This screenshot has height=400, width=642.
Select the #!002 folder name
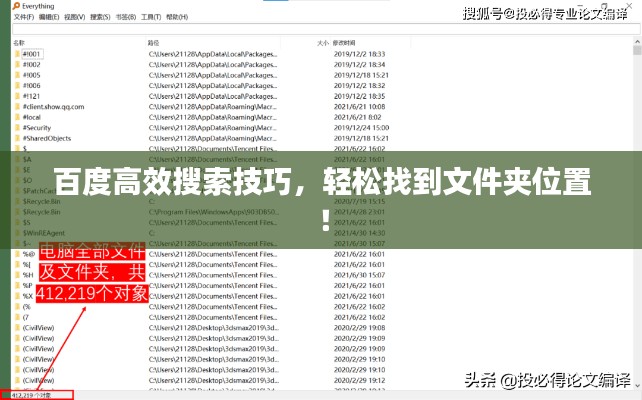tap(32, 65)
